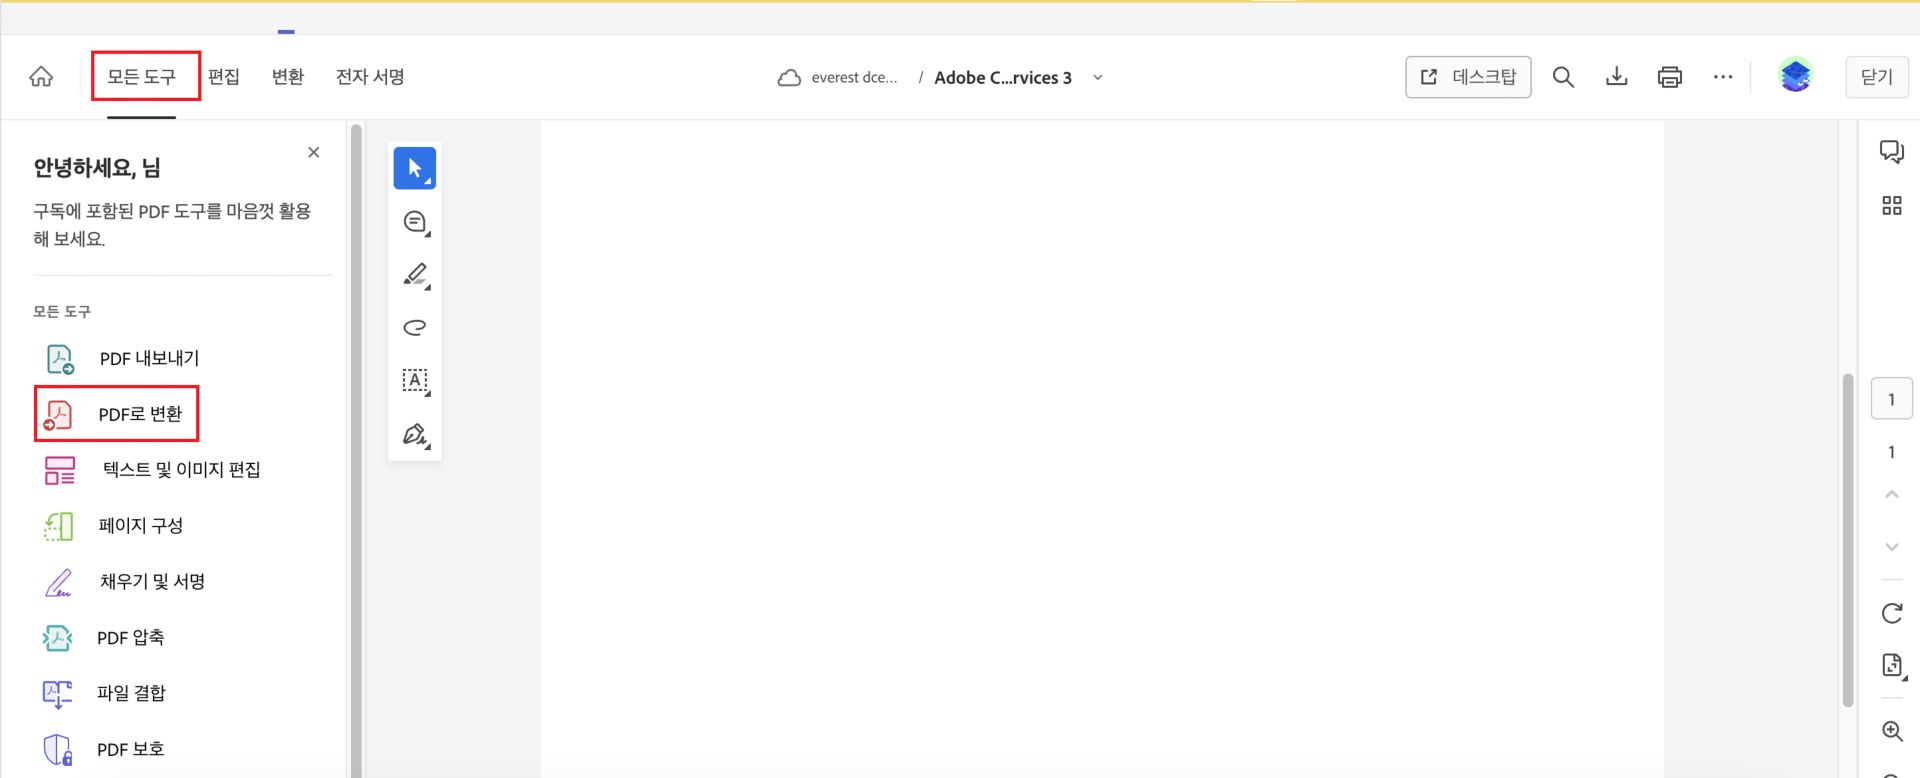Select the text box tool

pyautogui.click(x=415, y=381)
